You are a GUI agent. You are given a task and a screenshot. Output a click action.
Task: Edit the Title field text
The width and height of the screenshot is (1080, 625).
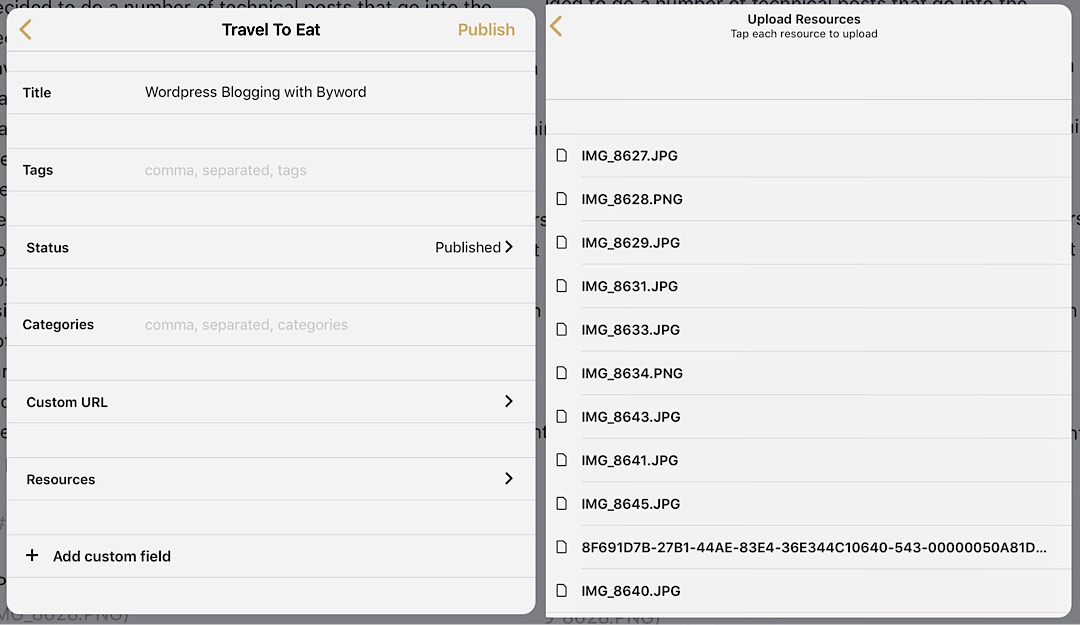pyautogui.click(x=256, y=92)
